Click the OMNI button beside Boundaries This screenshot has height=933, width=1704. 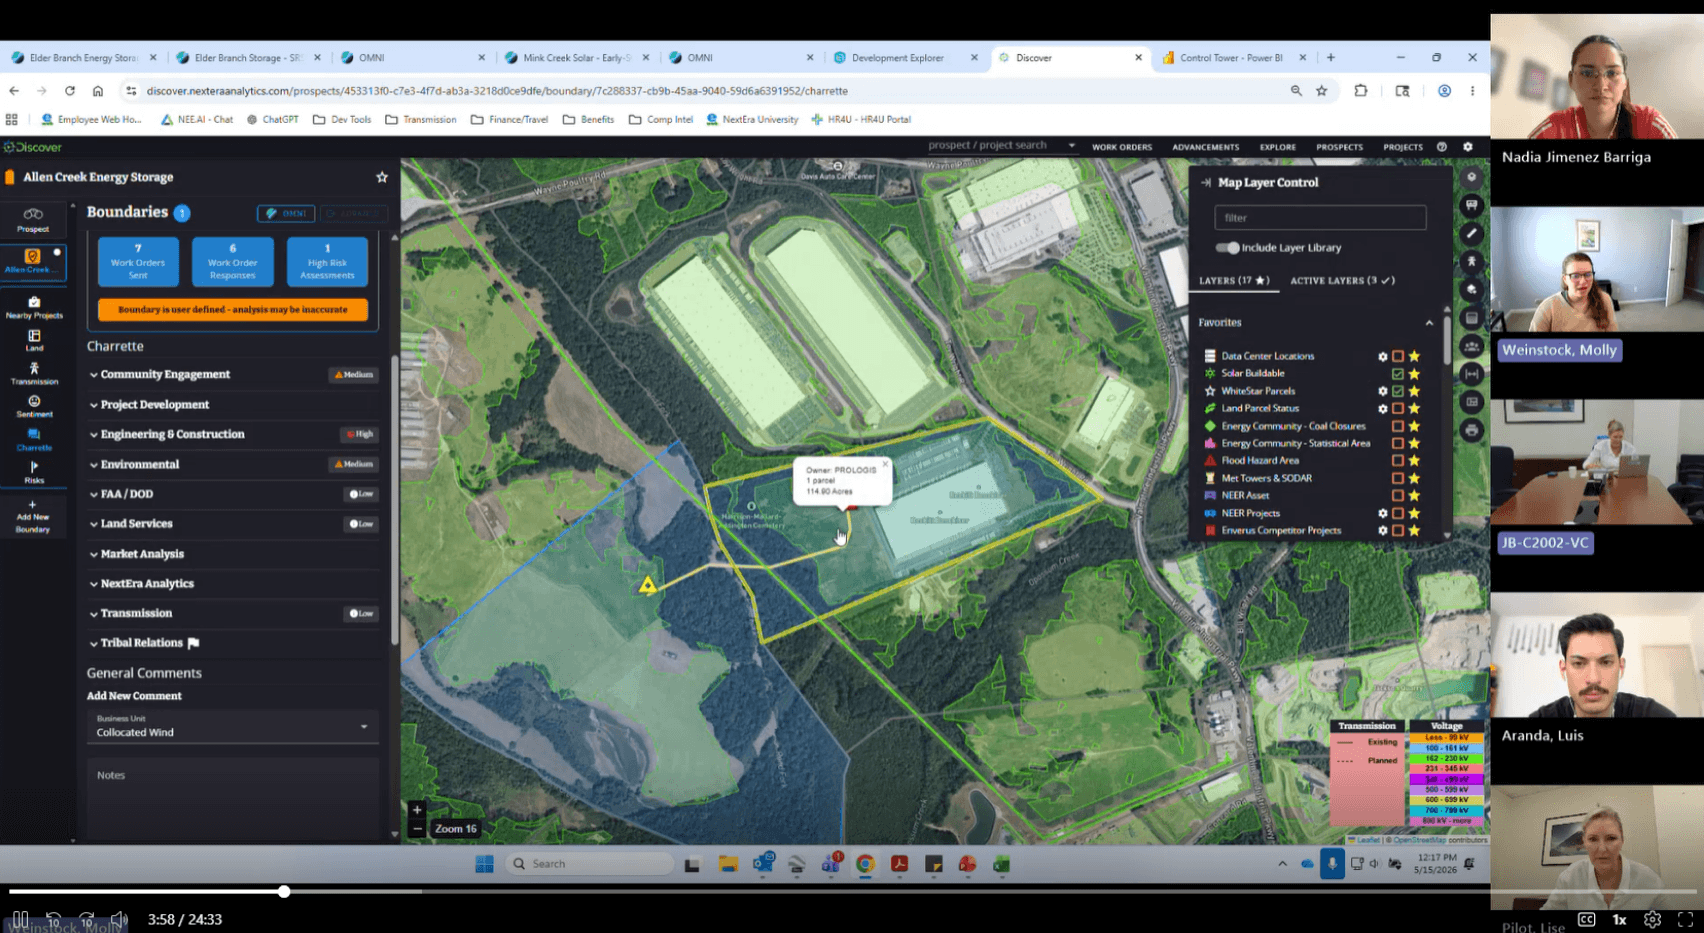tap(286, 213)
